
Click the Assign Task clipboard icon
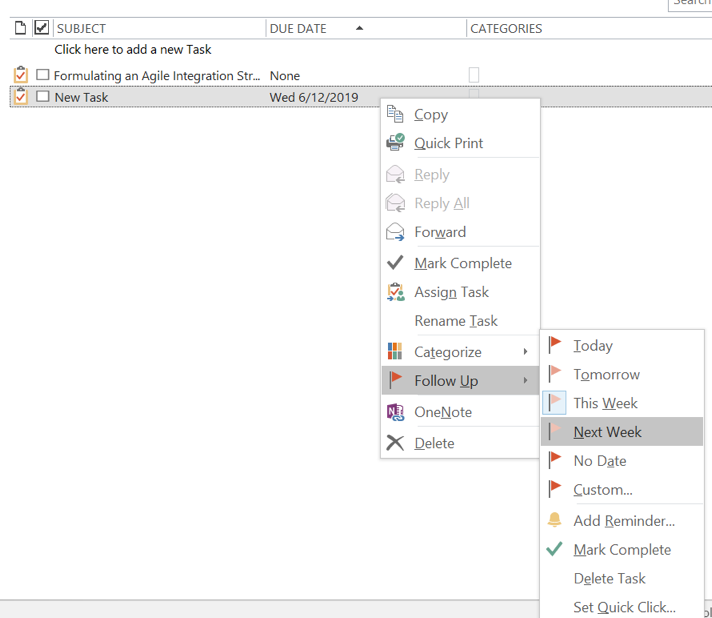(x=395, y=292)
